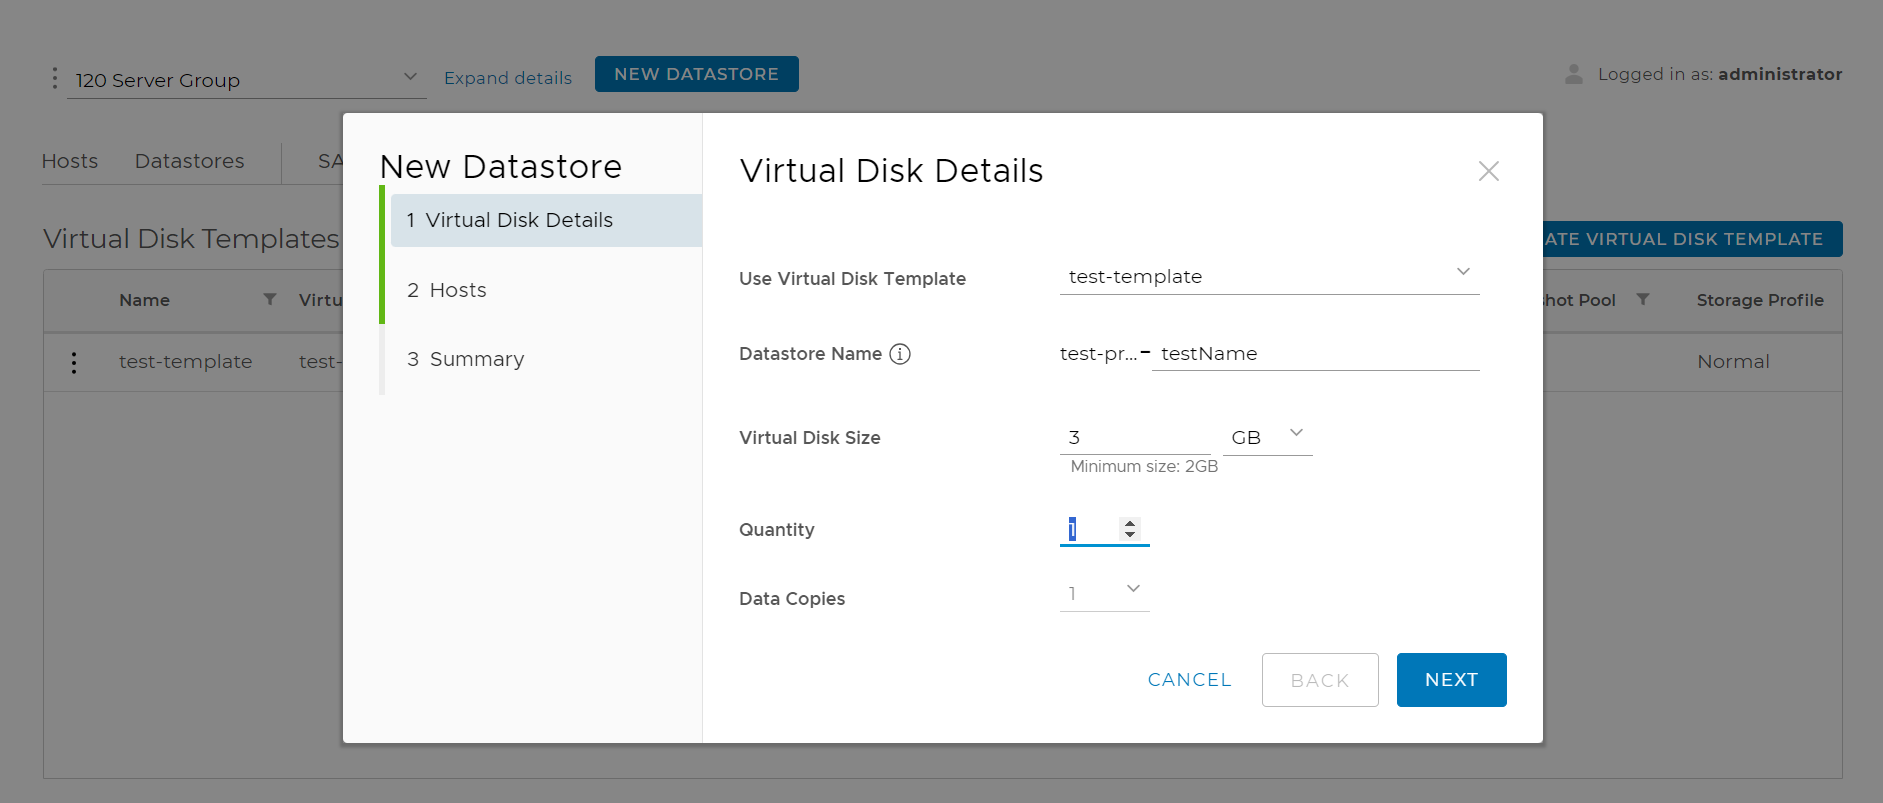The height and width of the screenshot is (803, 1883).
Task: Close the New Datastore dialog
Action: click(x=1488, y=171)
